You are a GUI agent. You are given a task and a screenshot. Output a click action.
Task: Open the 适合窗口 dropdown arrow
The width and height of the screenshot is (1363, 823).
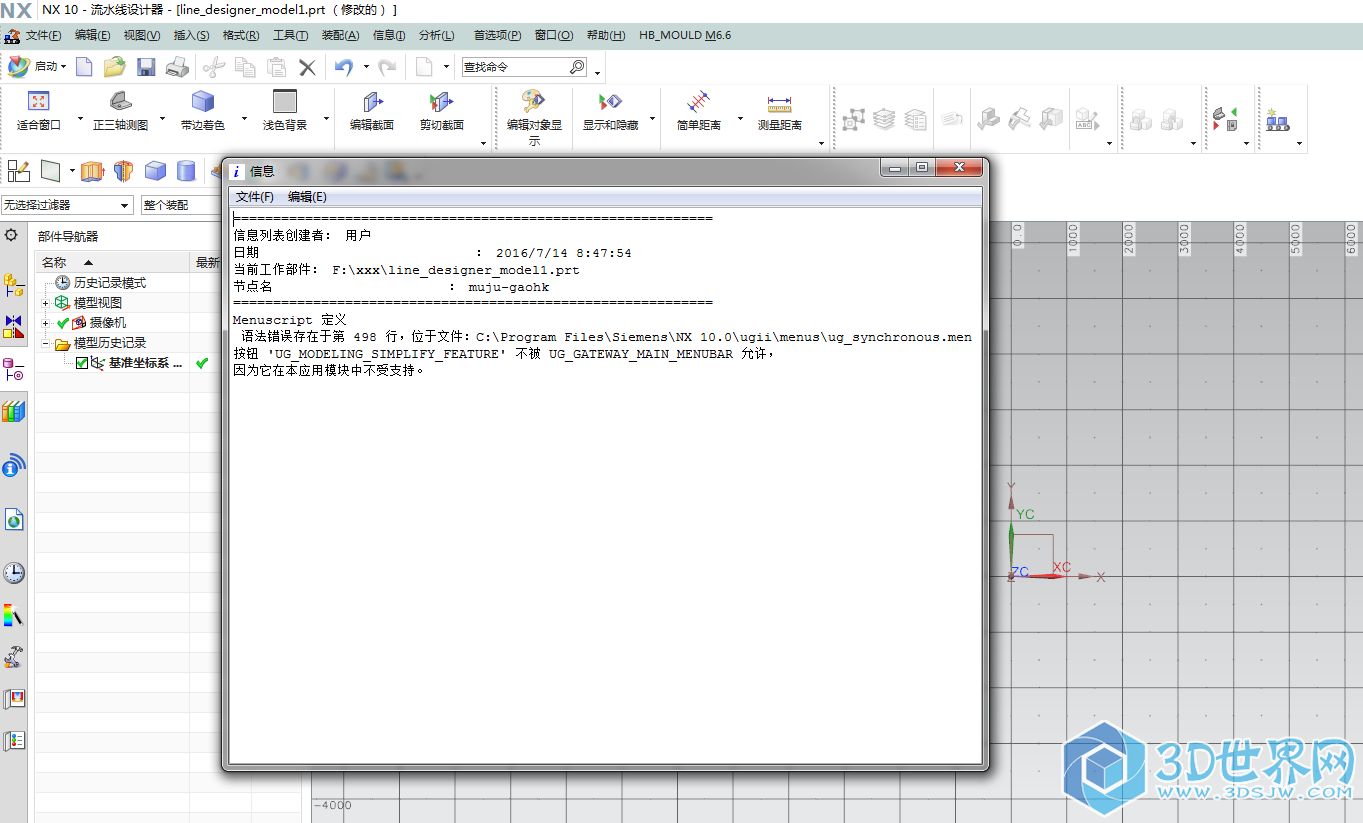pos(80,119)
